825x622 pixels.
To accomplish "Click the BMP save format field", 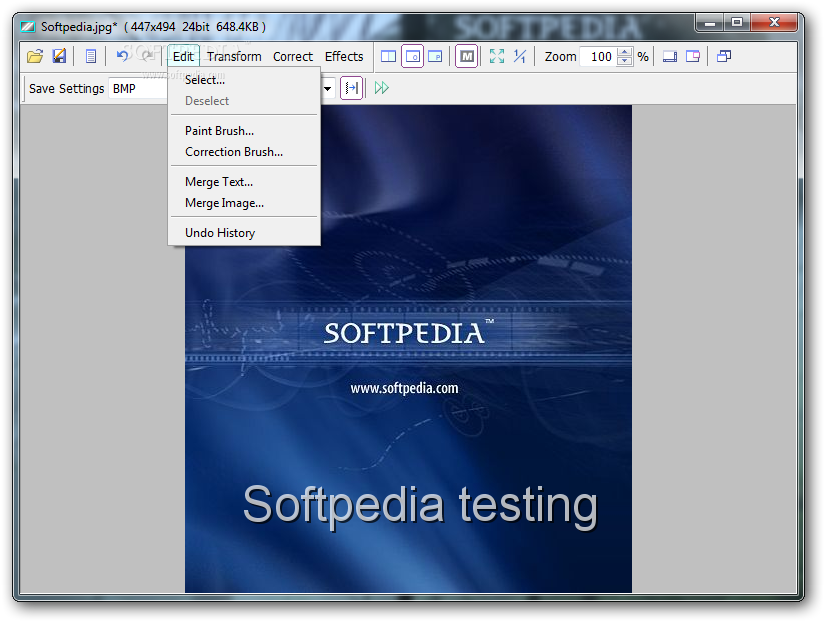I will (x=139, y=88).
